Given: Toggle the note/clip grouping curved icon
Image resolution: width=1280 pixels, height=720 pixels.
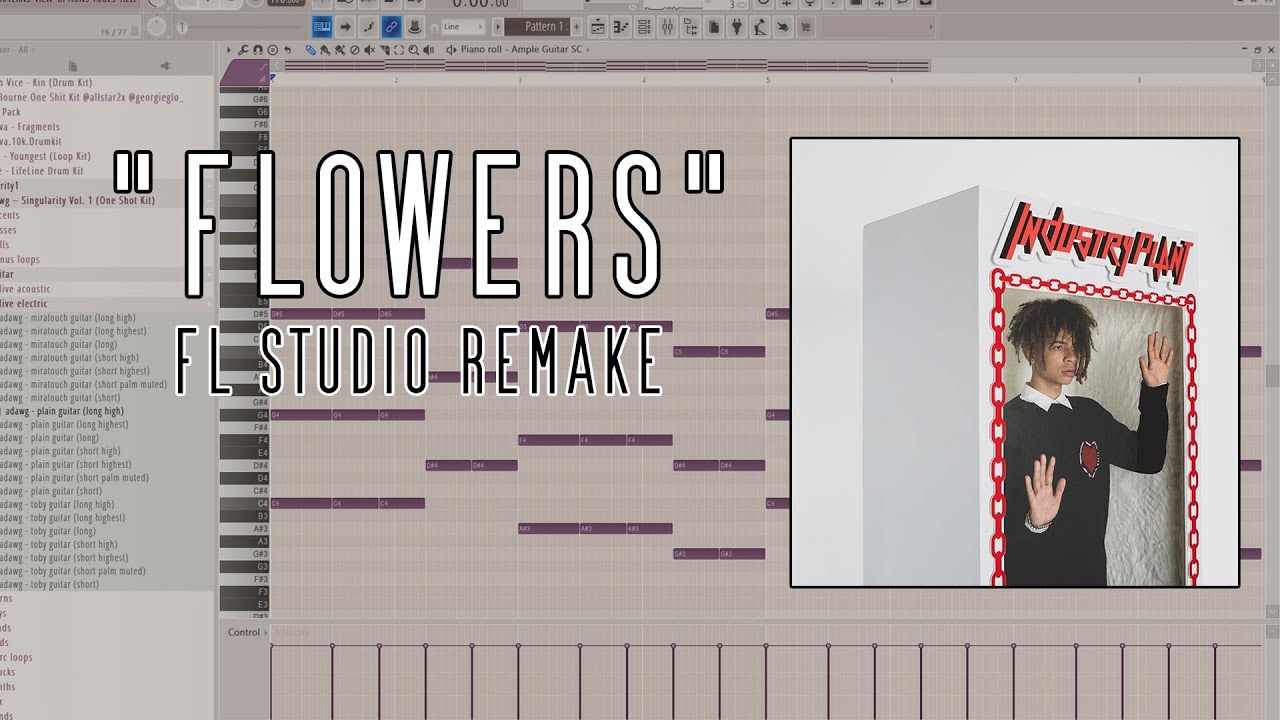Looking at the screenshot, I should click(x=369, y=26).
